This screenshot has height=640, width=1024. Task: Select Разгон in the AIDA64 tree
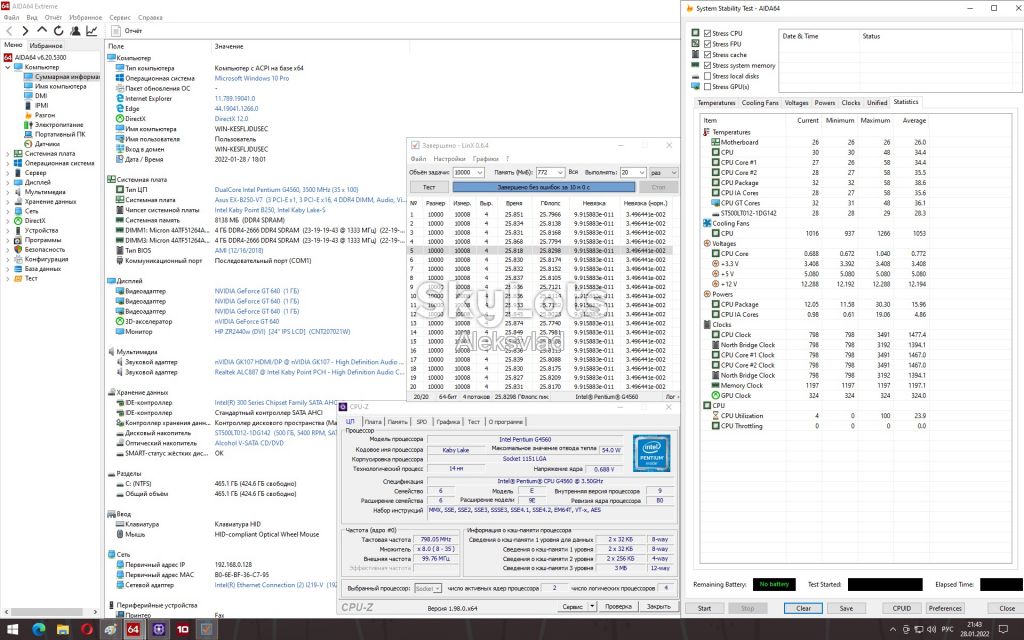click(44, 115)
